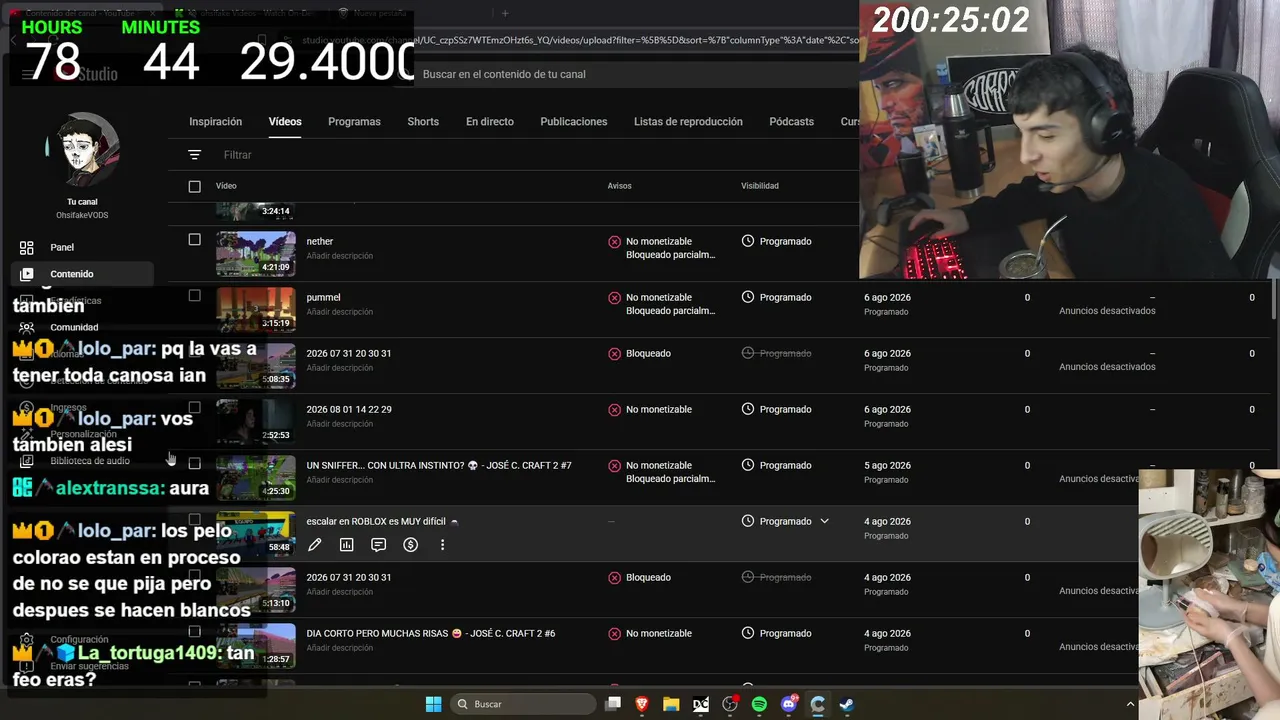Viewport: 1280px width, 720px height.
Task: Click 'Añadir descripción' under nether
Action: [340, 256]
